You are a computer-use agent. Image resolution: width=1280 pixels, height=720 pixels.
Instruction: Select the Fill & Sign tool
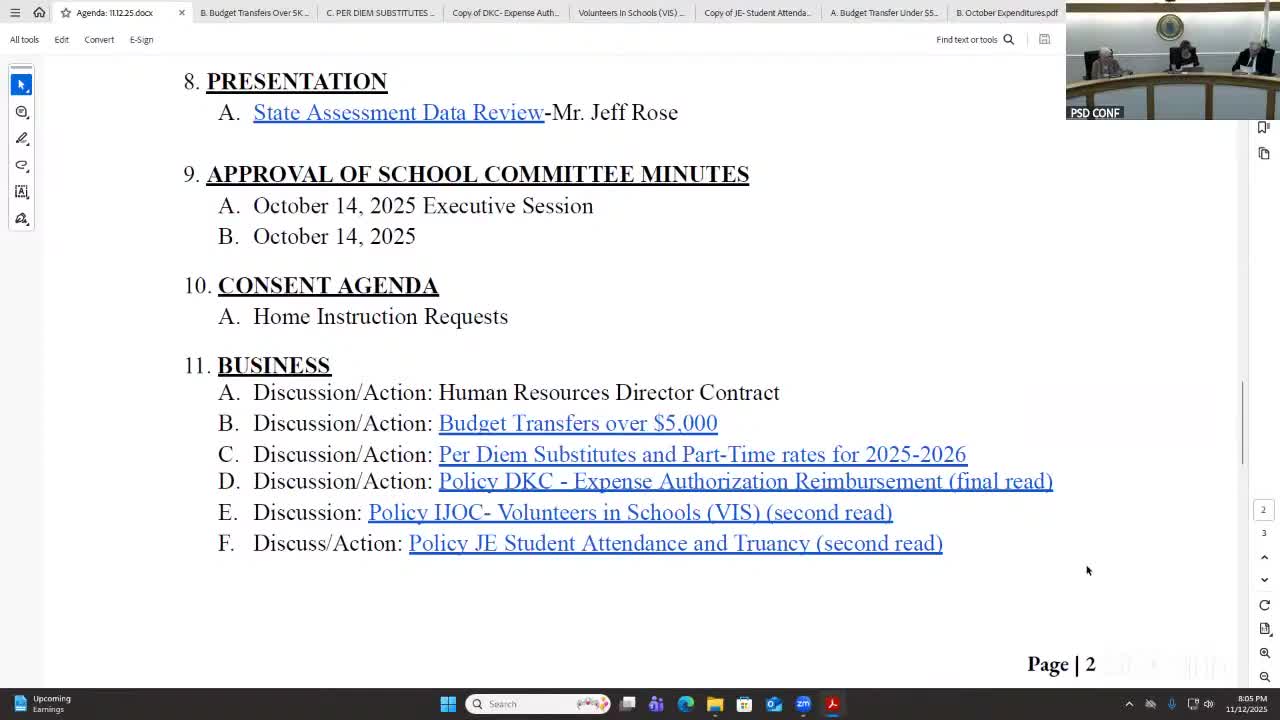pyautogui.click(x=21, y=219)
